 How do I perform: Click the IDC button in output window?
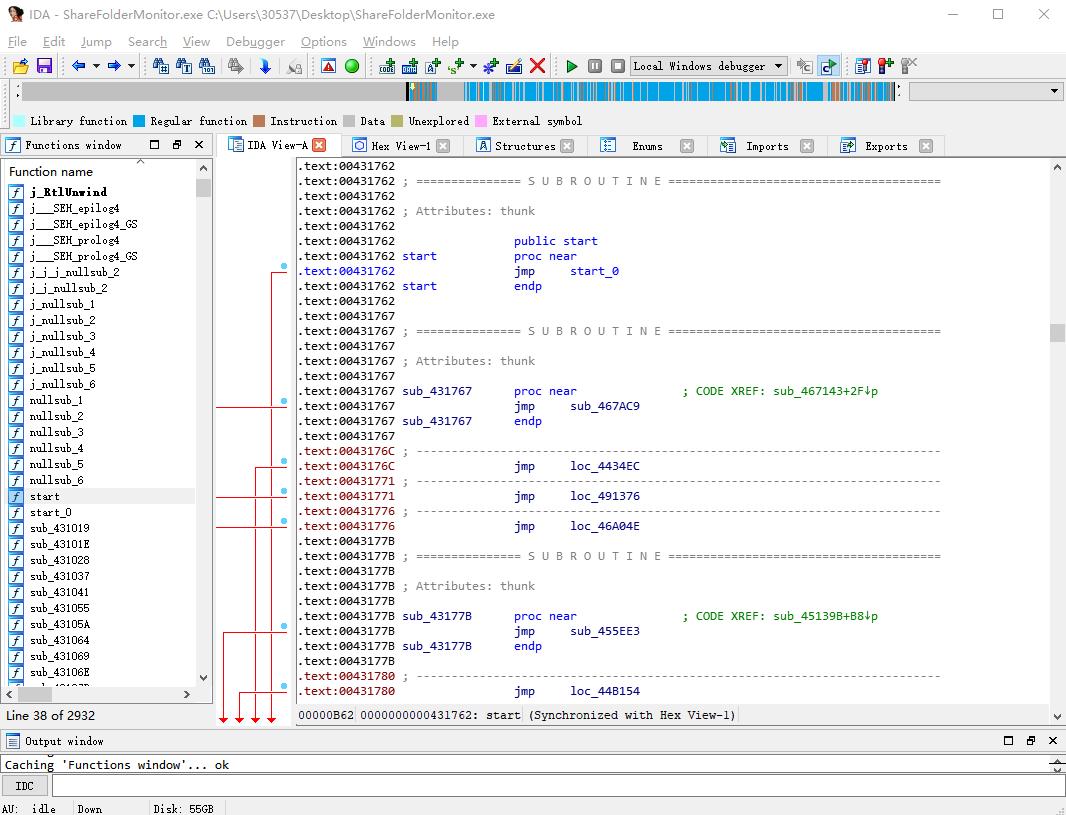25,786
